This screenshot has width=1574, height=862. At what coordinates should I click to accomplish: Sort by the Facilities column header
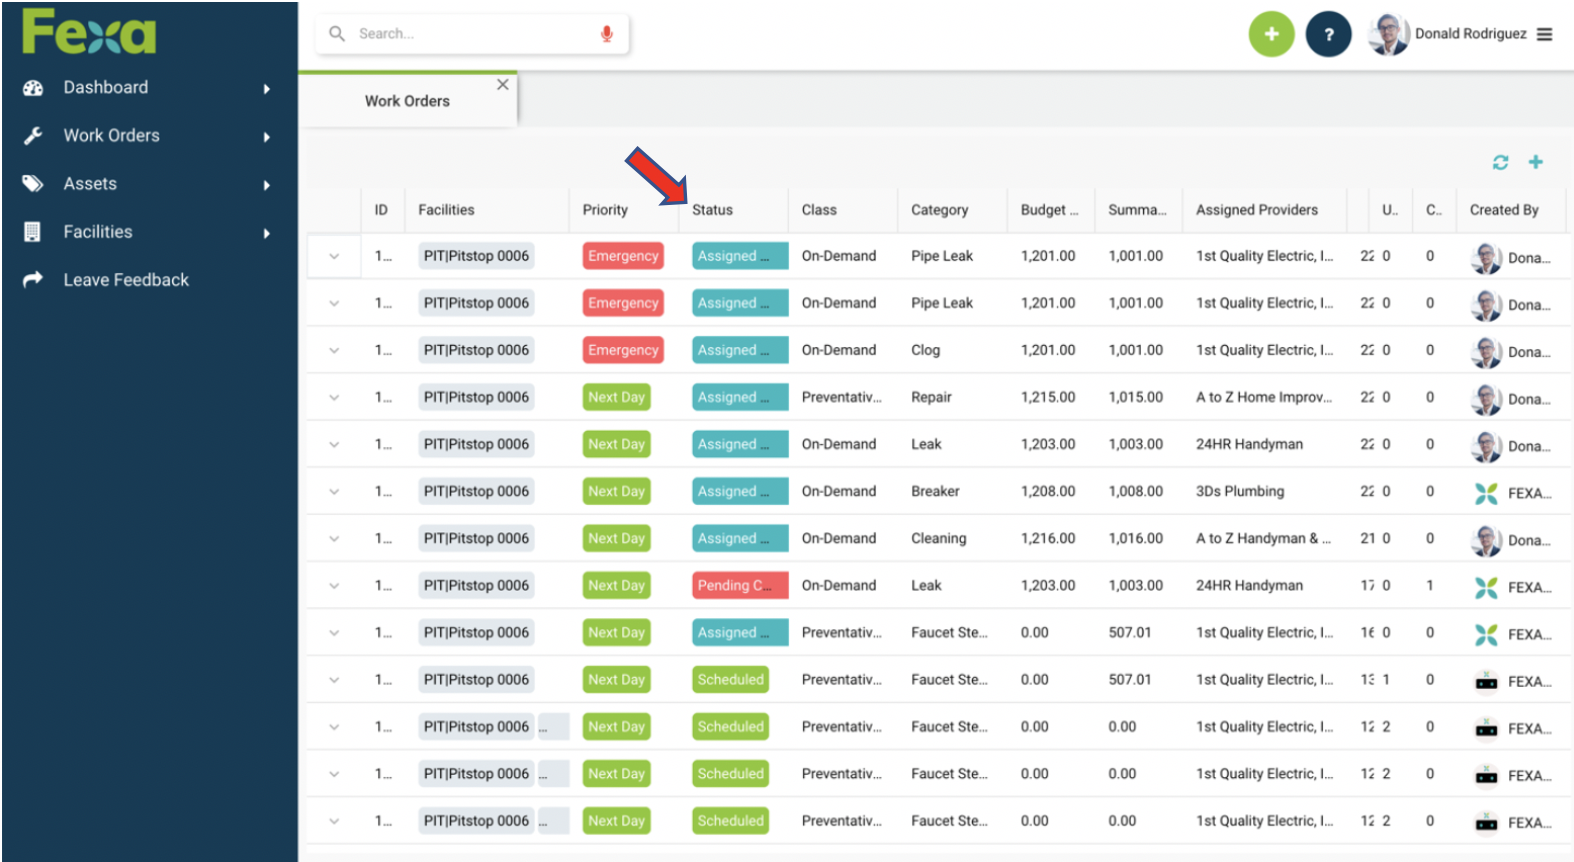[446, 210]
